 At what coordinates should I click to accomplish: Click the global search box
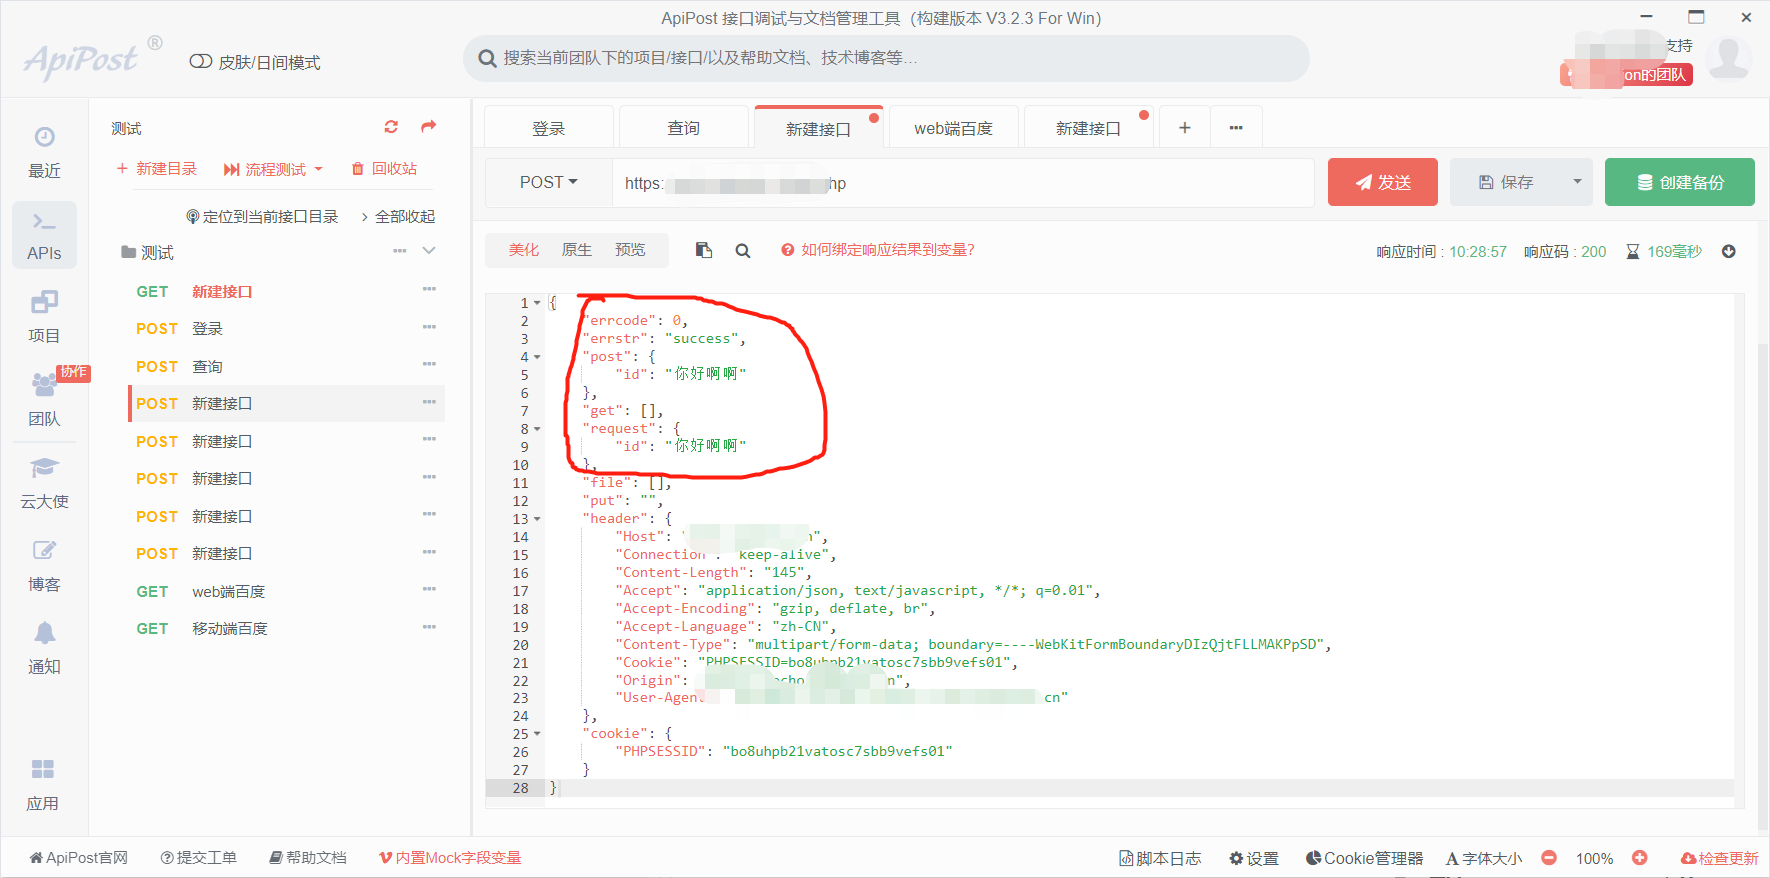886,58
